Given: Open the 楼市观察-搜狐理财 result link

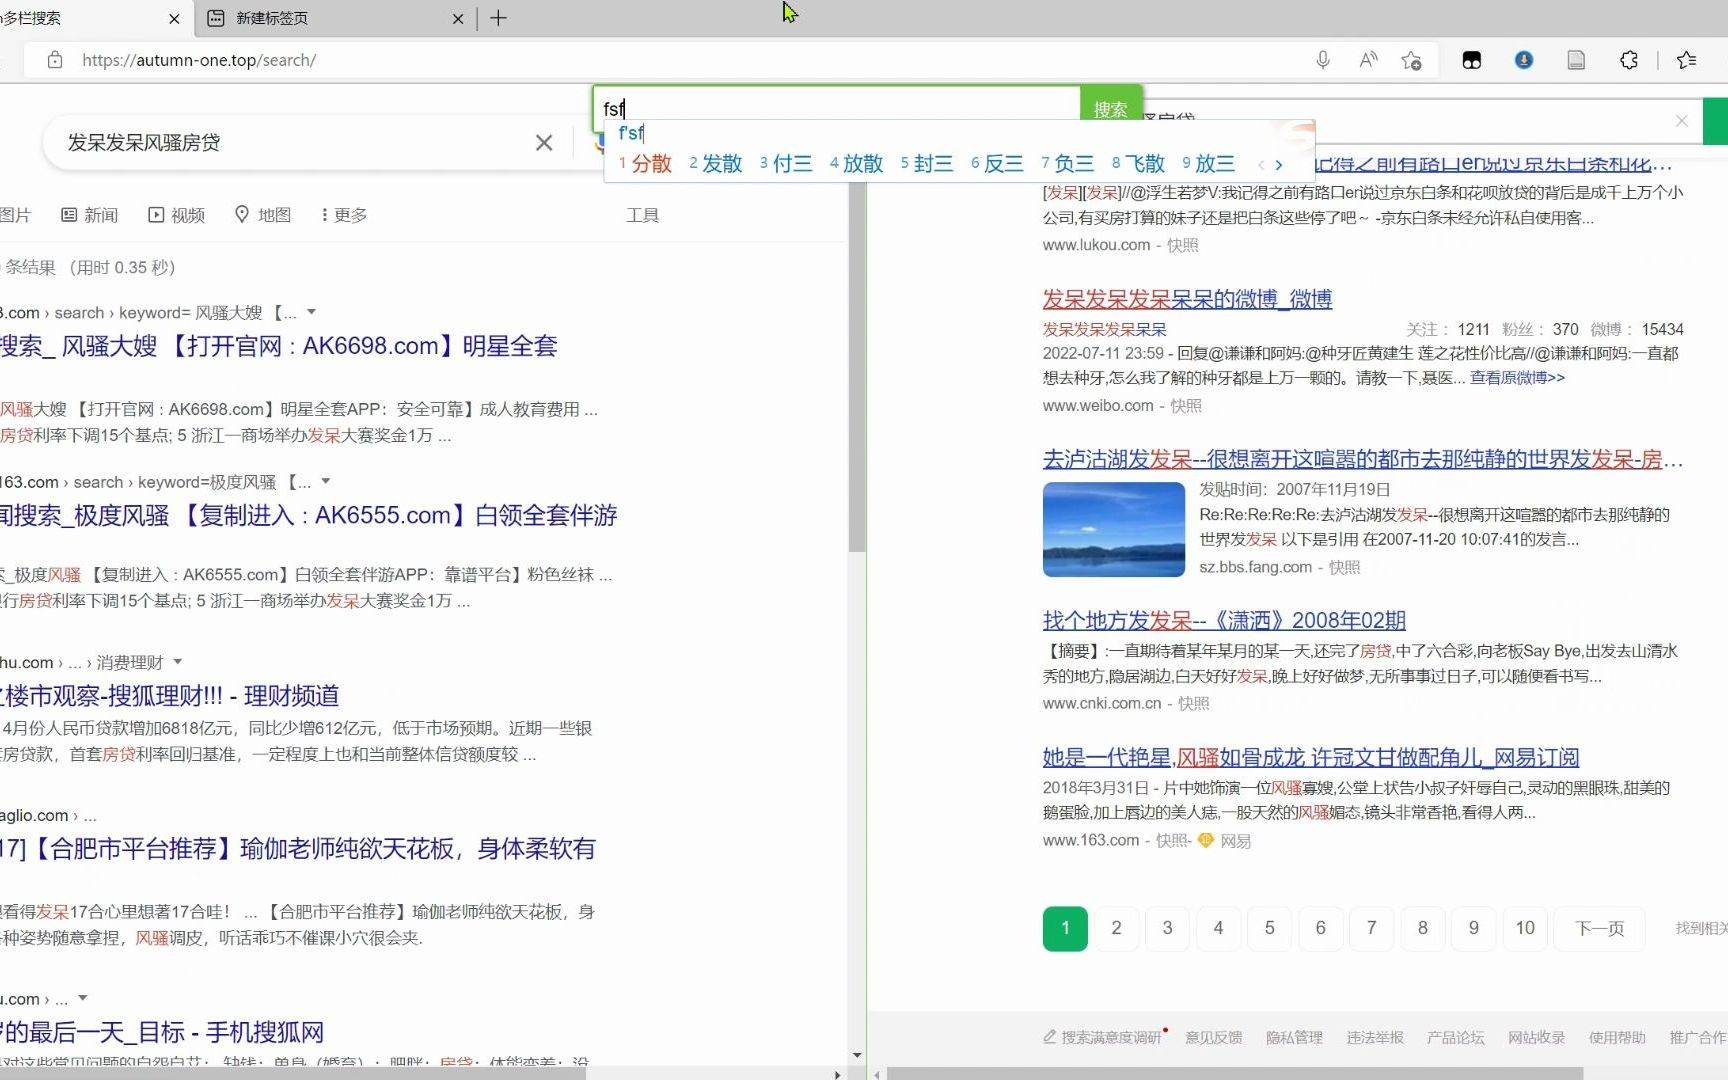Looking at the screenshot, I should [x=170, y=696].
